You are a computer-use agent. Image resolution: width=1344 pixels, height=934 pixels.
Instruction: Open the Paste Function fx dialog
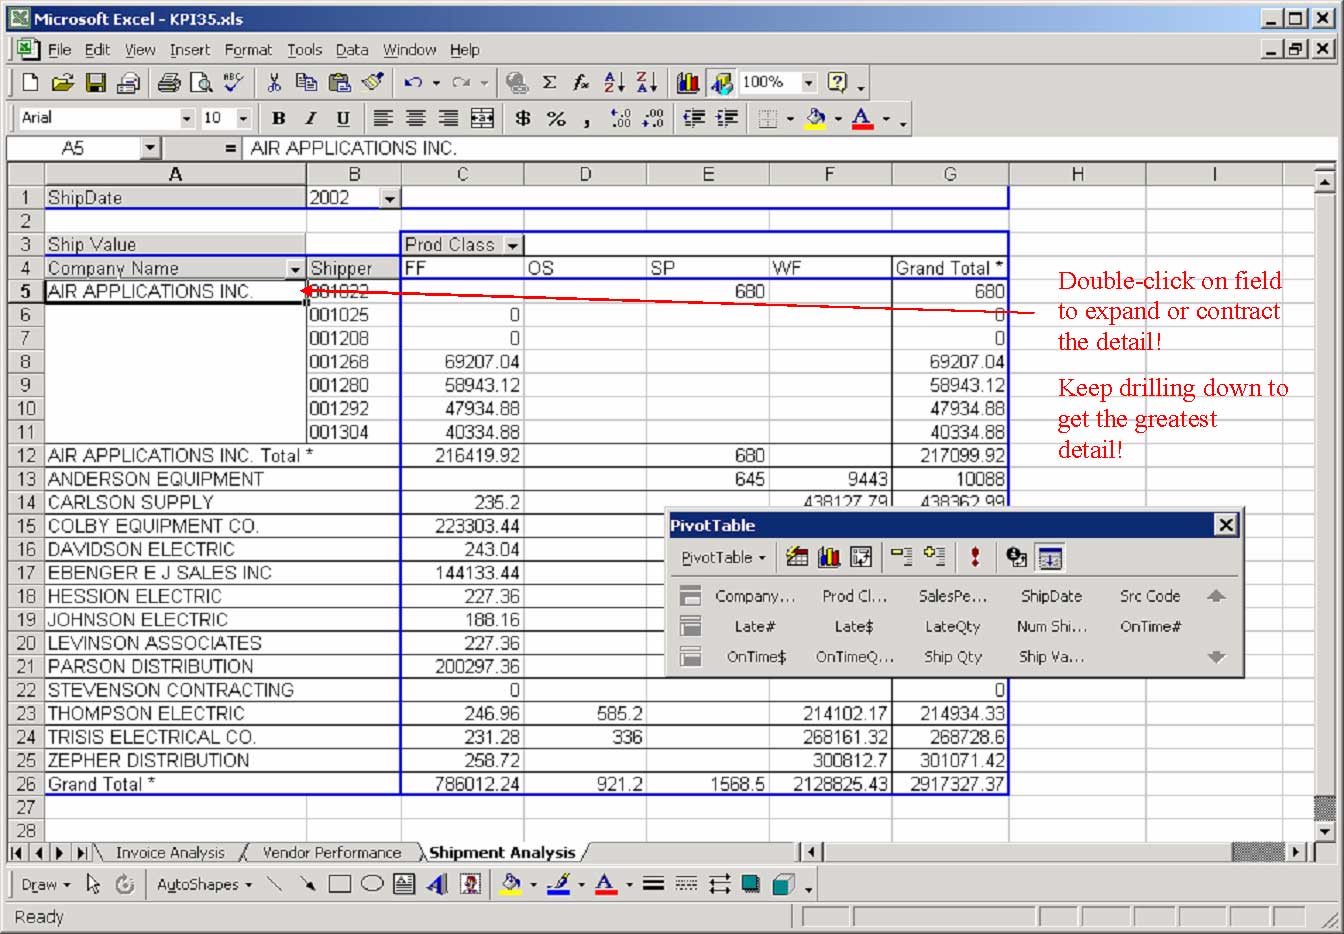(581, 83)
